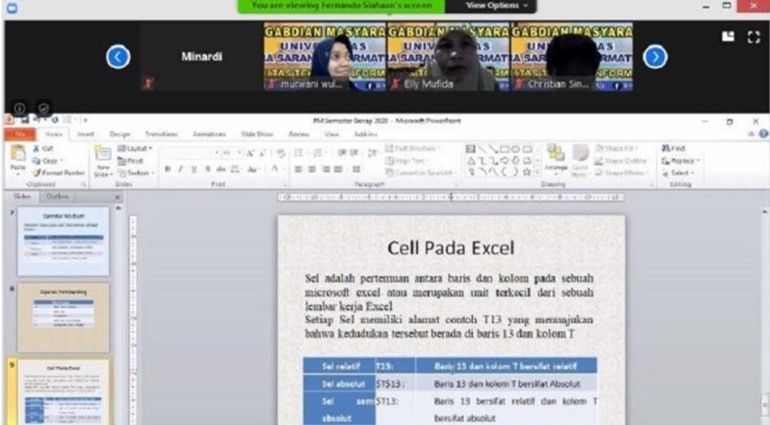
Task: Select the Star shape in gallery
Action: 527,172
